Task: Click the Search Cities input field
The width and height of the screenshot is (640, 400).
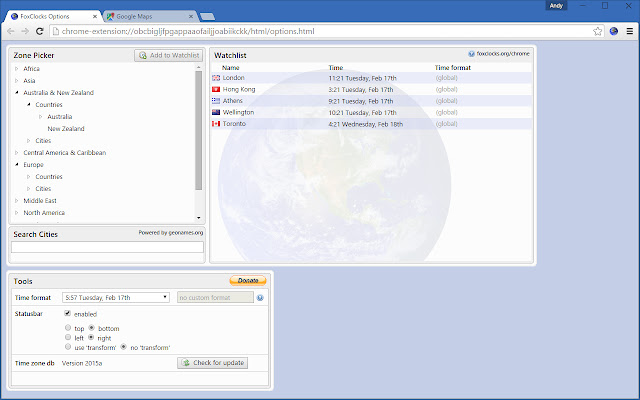Action: tap(106, 246)
